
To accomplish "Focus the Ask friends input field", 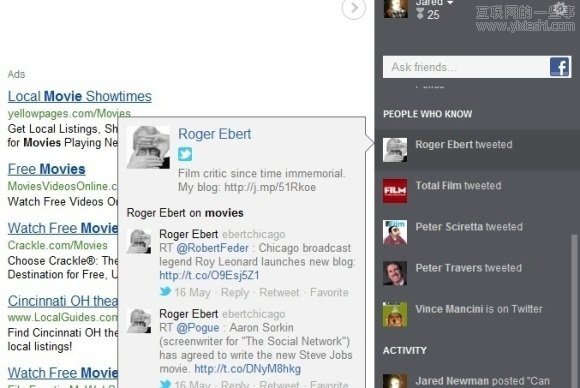I will click(466, 67).
